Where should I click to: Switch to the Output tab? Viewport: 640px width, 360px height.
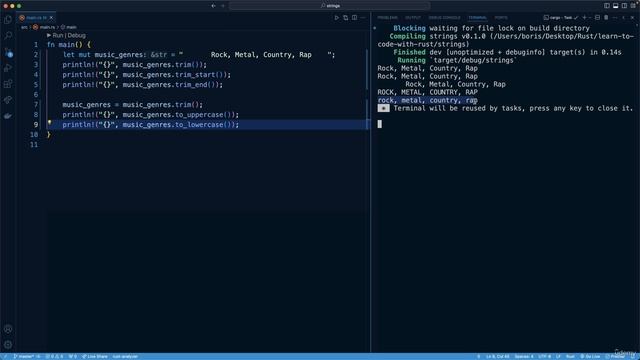click(413, 18)
